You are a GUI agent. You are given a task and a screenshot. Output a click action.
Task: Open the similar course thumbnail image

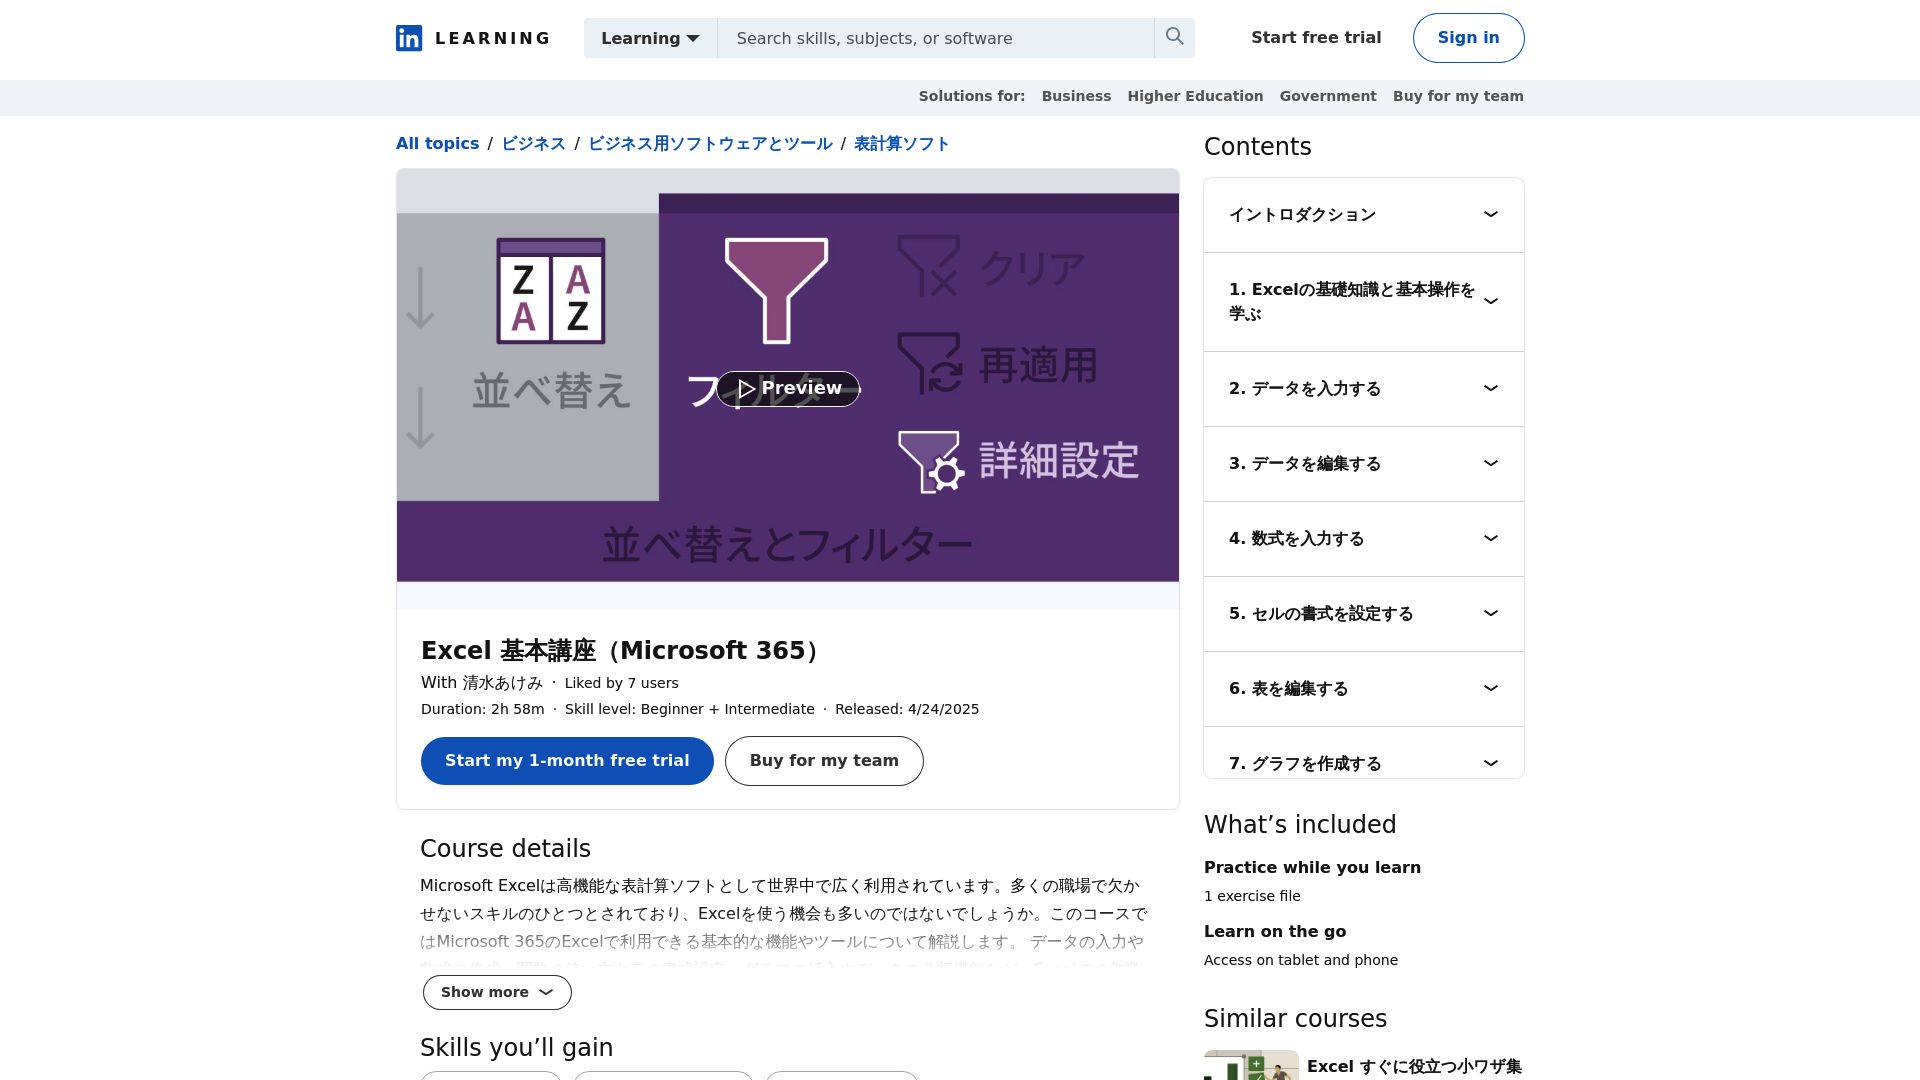pyautogui.click(x=1251, y=1066)
